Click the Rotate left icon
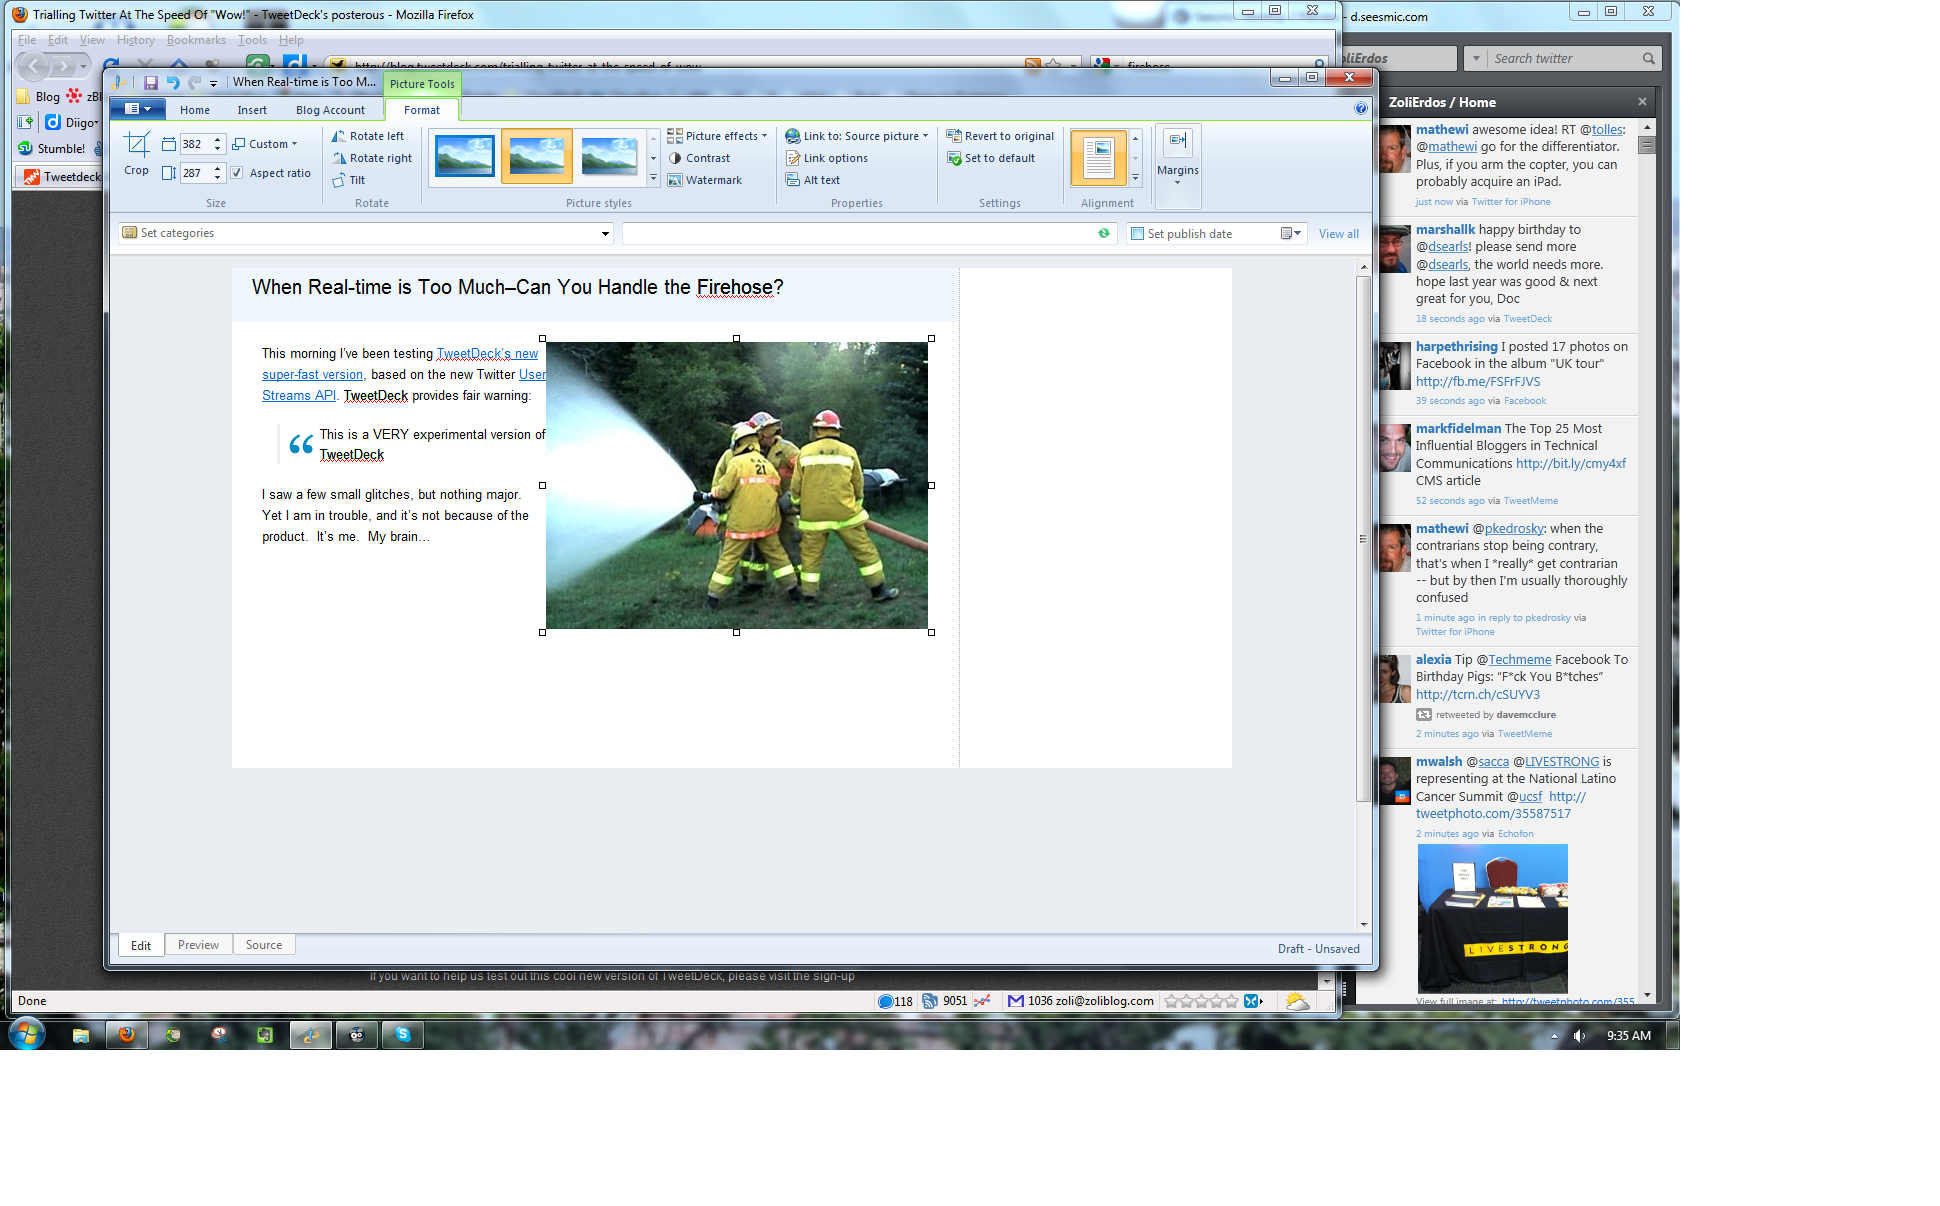1940x1206 pixels. click(339, 136)
